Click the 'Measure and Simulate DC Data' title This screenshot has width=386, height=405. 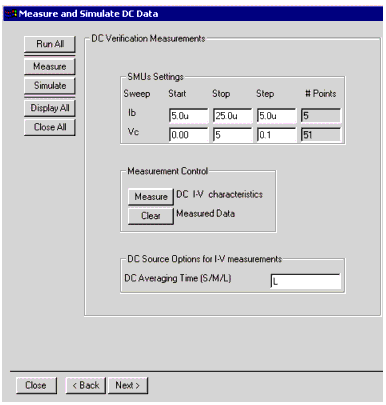point(88,14)
